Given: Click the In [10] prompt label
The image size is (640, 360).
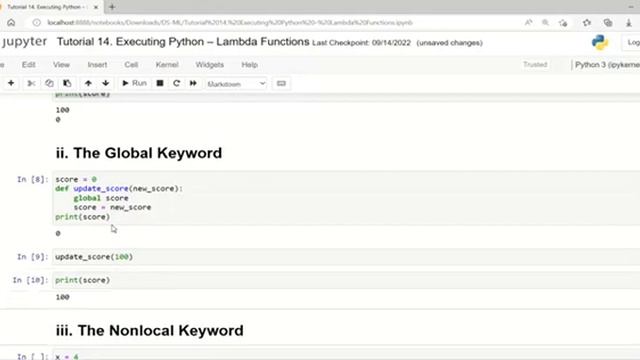Looking at the screenshot, I should pyautogui.click(x=30, y=280).
